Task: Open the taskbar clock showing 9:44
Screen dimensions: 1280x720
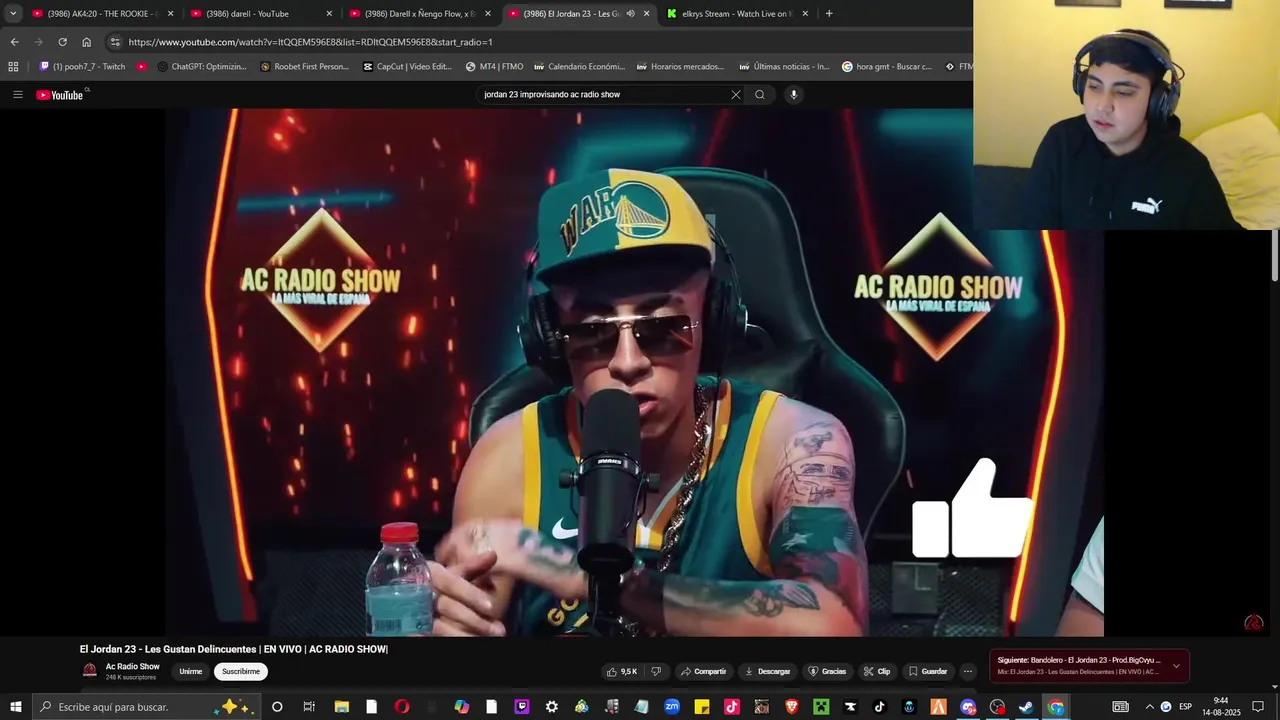Action: coord(1221,707)
